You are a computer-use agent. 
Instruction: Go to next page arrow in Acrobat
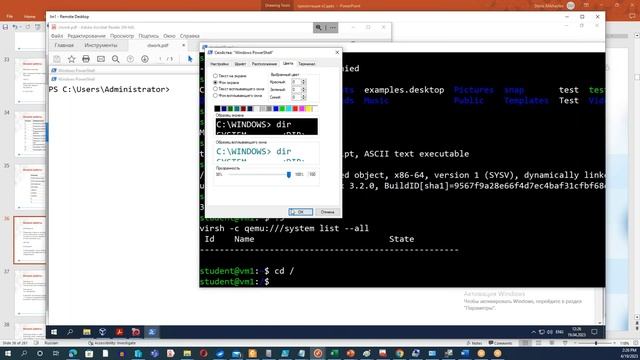click(x=145, y=59)
